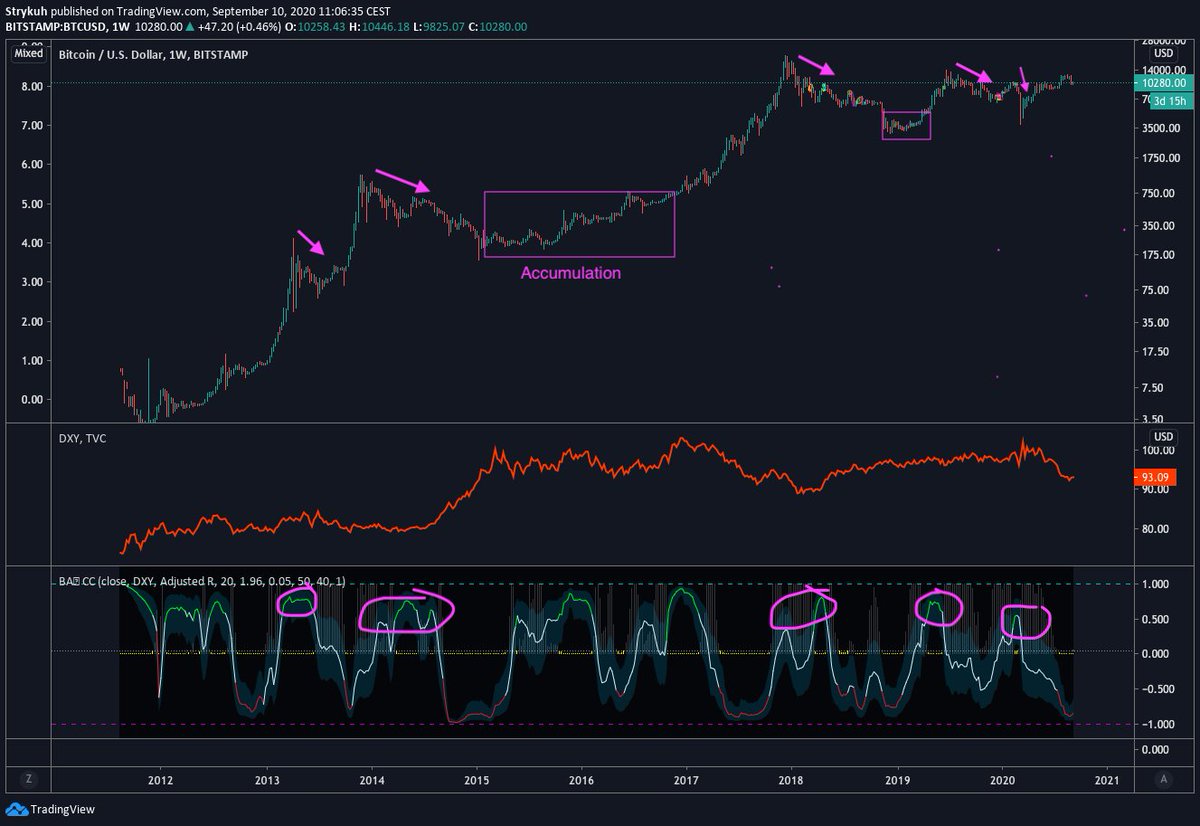Click the 350.00 price axis value
The image size is (1200, 826).
pos(1160,227)
